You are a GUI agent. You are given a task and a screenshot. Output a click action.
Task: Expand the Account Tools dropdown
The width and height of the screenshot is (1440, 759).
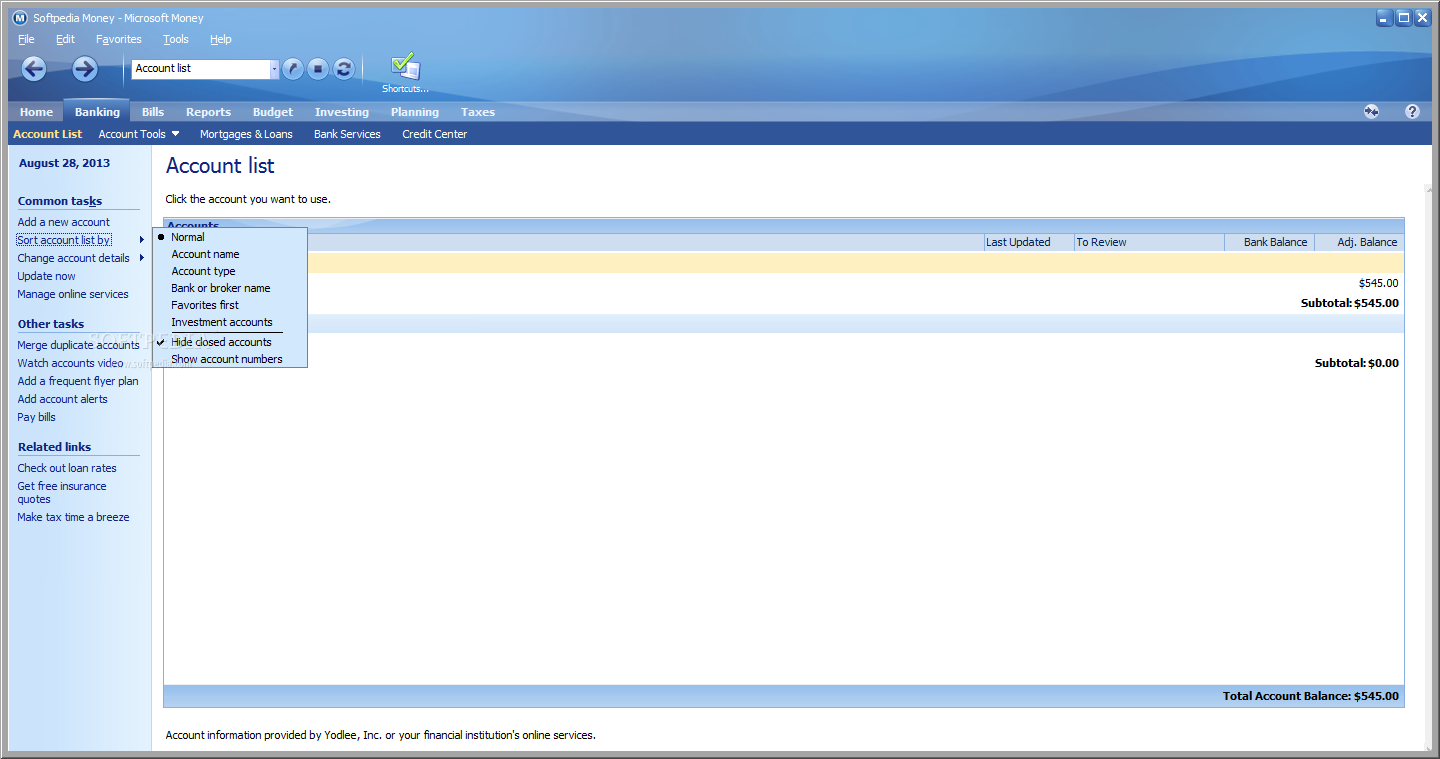139,134
